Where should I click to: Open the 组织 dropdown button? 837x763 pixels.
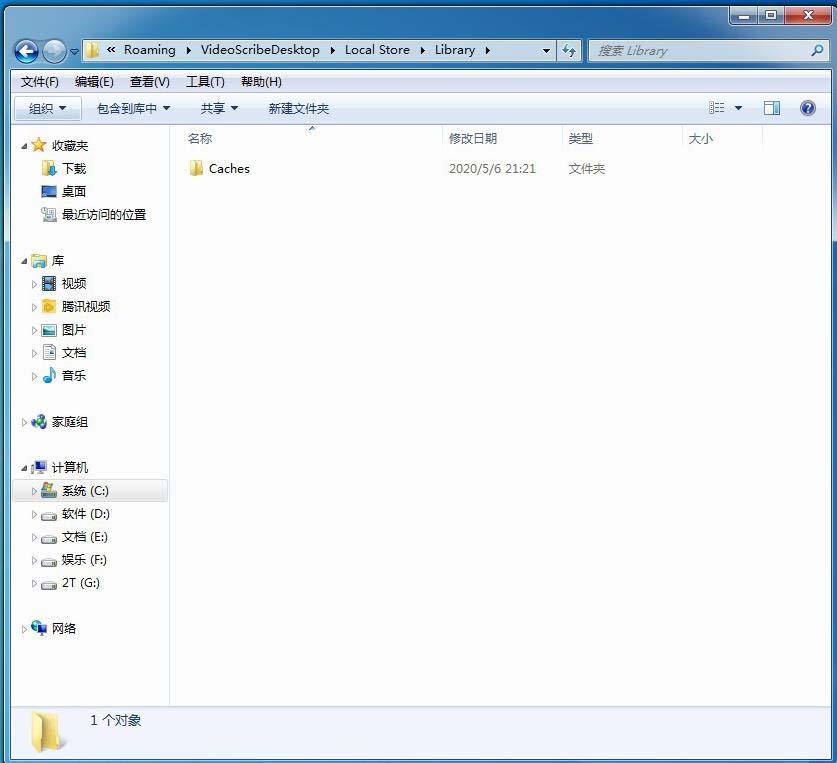[48, 108]
